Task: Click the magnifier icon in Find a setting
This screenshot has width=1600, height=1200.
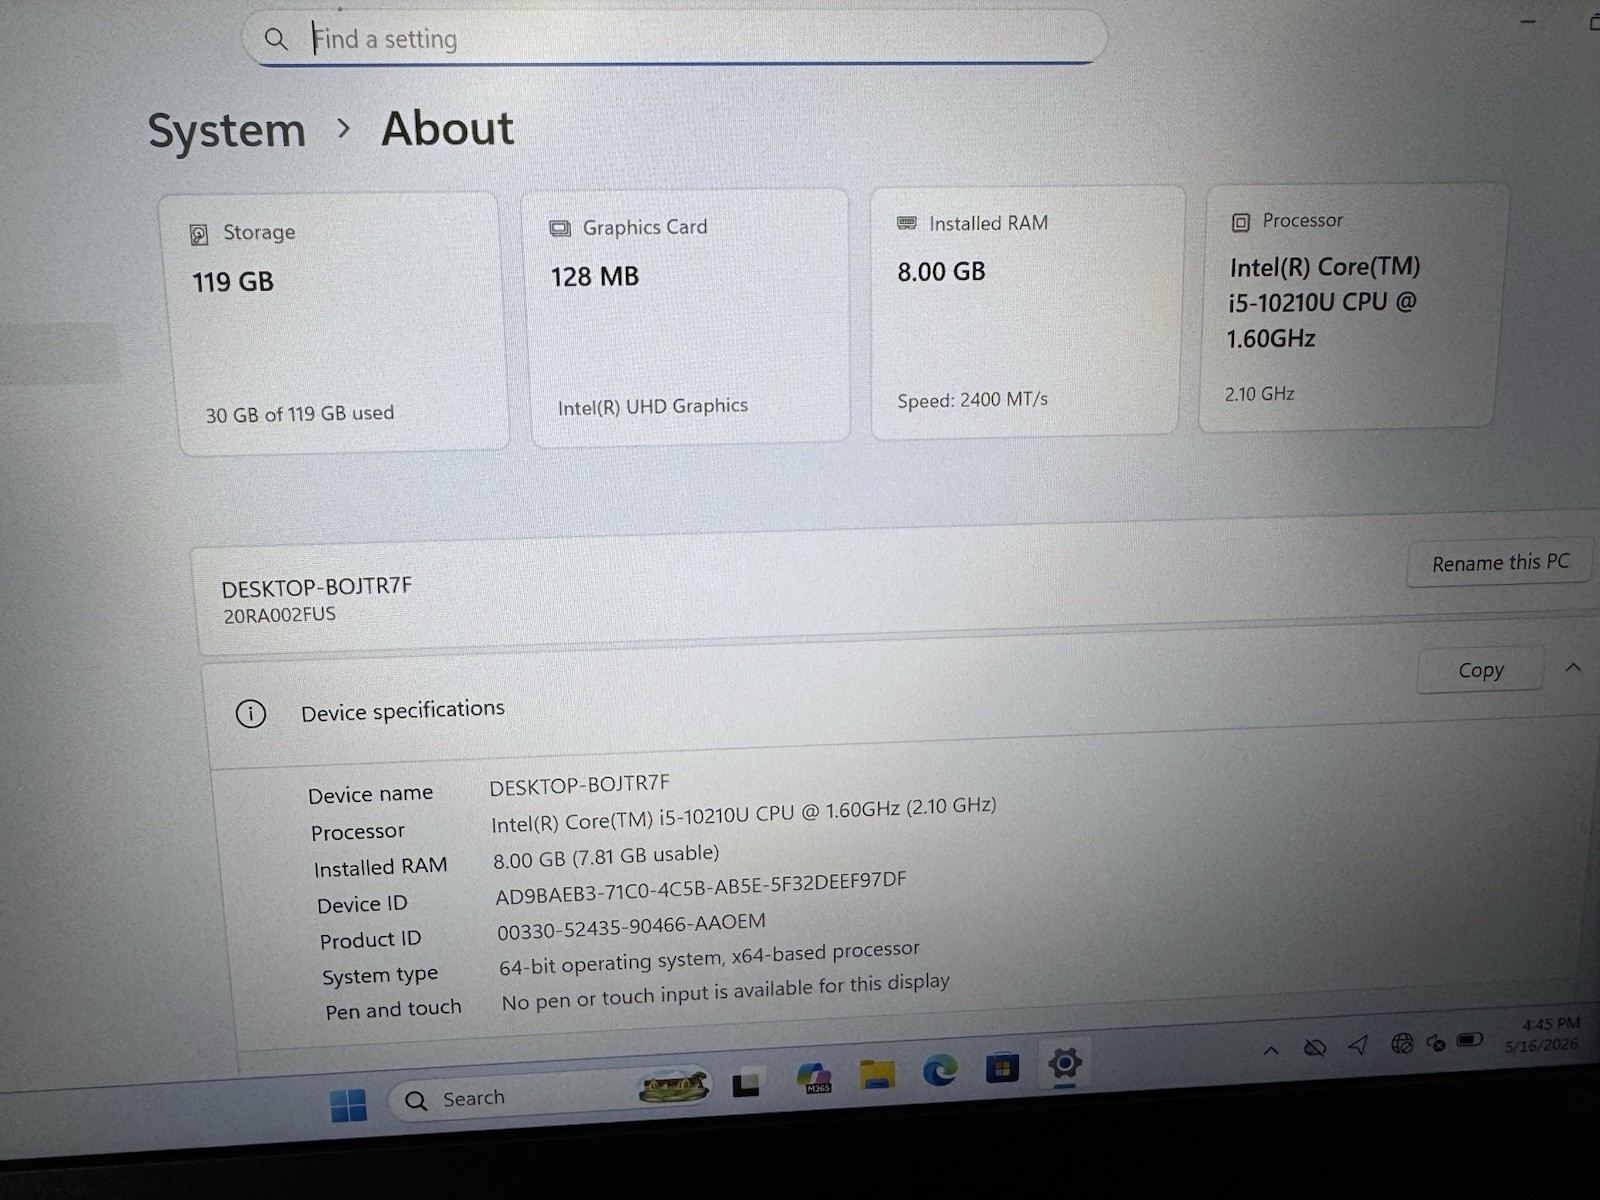Action: (276, 39)
